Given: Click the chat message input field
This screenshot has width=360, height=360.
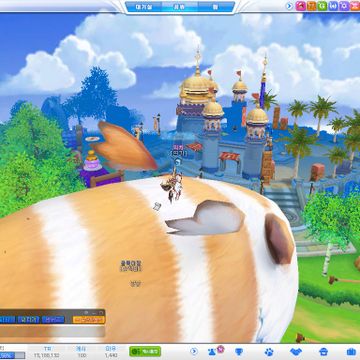Looking at the screenshot, I should (52, 331).
